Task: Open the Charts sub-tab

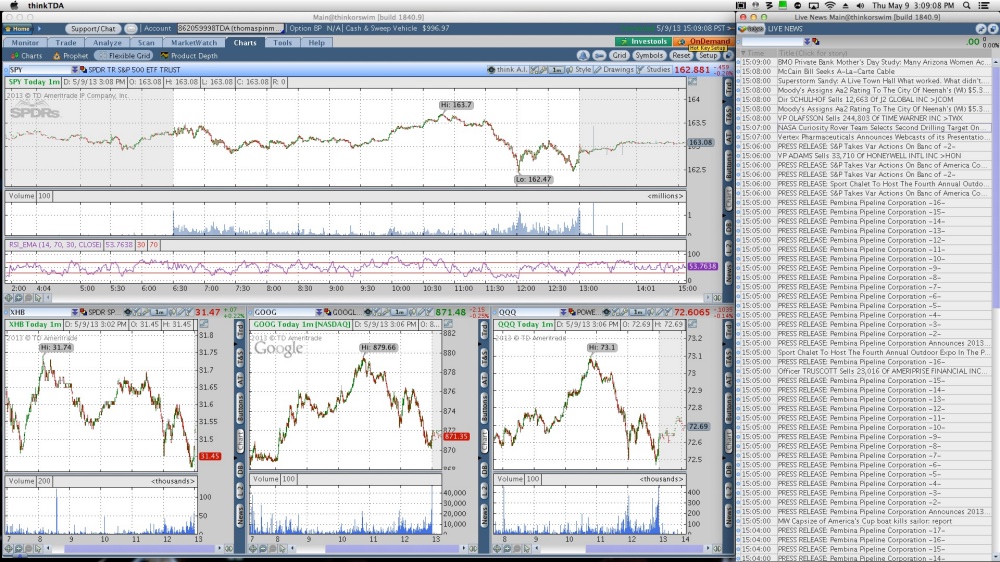Action: point(27,55)
